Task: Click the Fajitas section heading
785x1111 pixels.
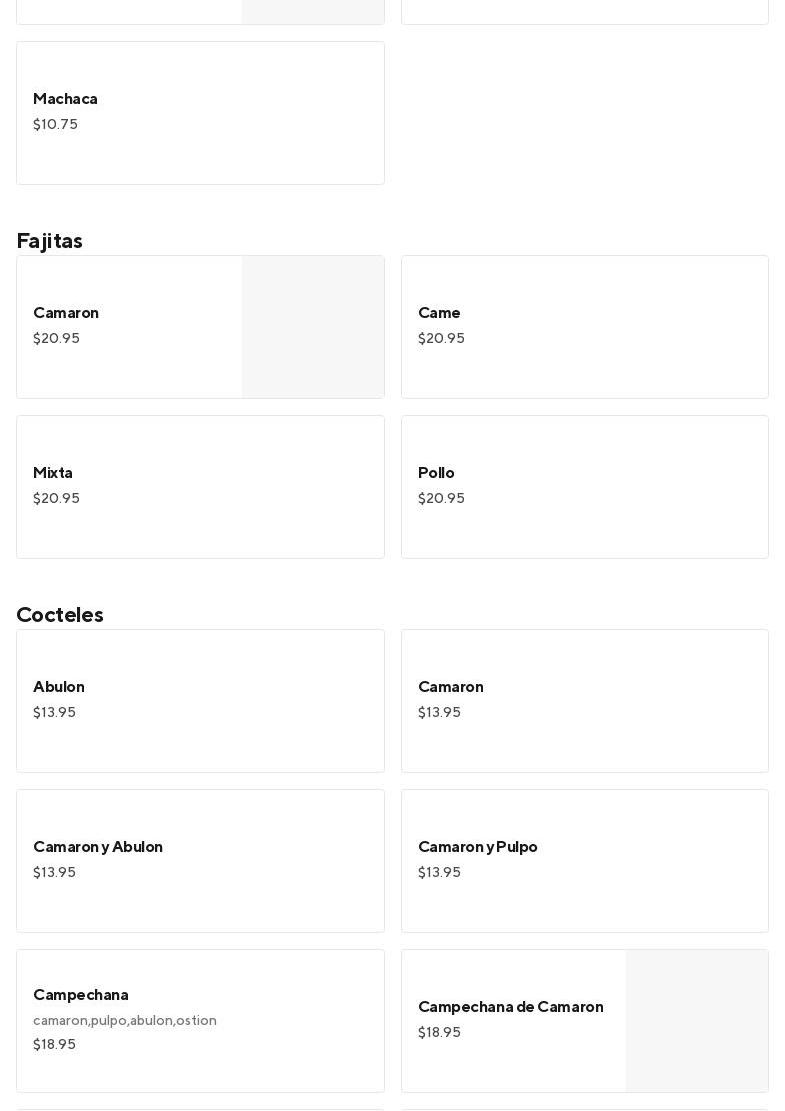Action: (x=50, y=241)
